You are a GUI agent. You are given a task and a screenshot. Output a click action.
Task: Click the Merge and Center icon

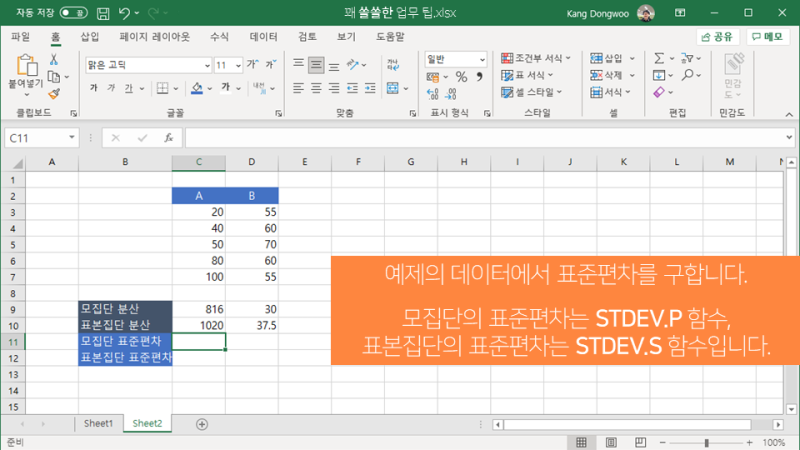(x=392, y=88)
